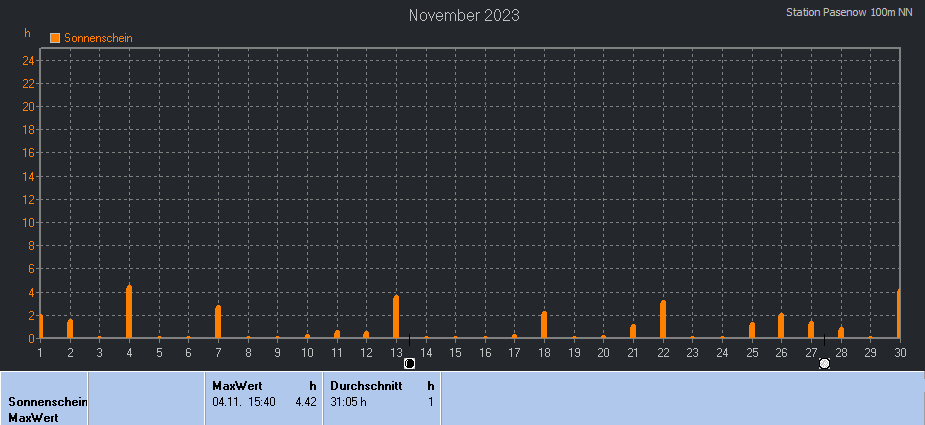Click the 04.11. 15:40 max date value
This screenshot has height=425, width=925.
click(x=244, y=402)
